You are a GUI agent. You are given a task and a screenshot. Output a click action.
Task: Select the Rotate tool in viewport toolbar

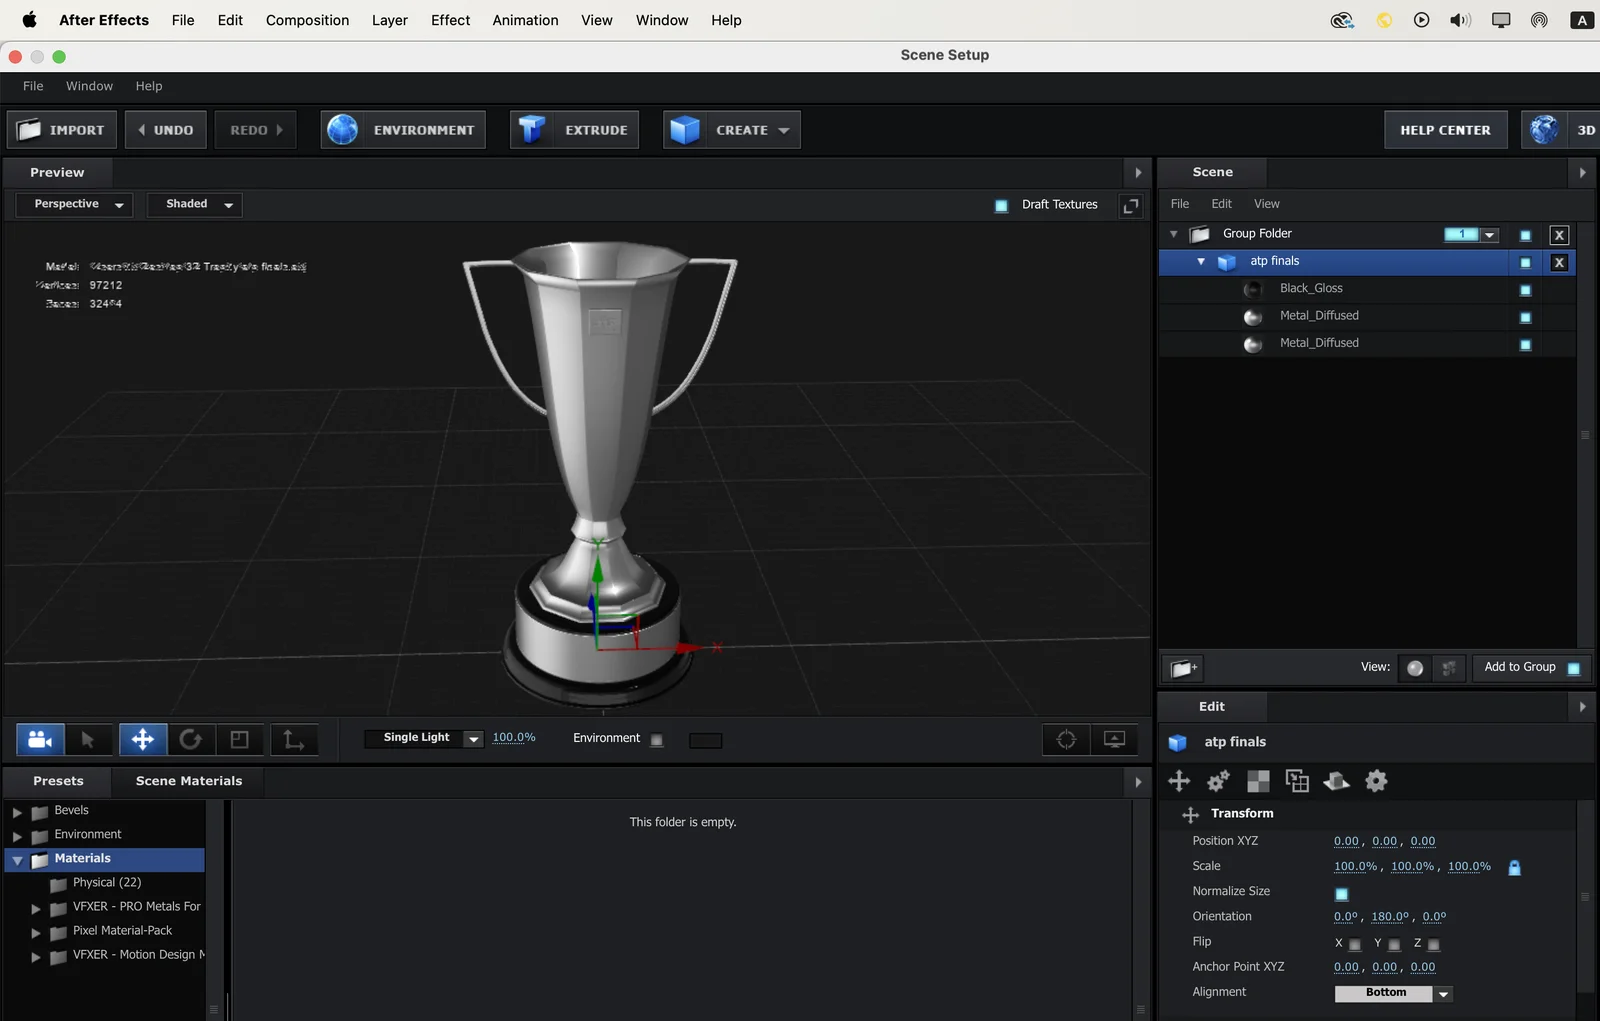[190, 740]
